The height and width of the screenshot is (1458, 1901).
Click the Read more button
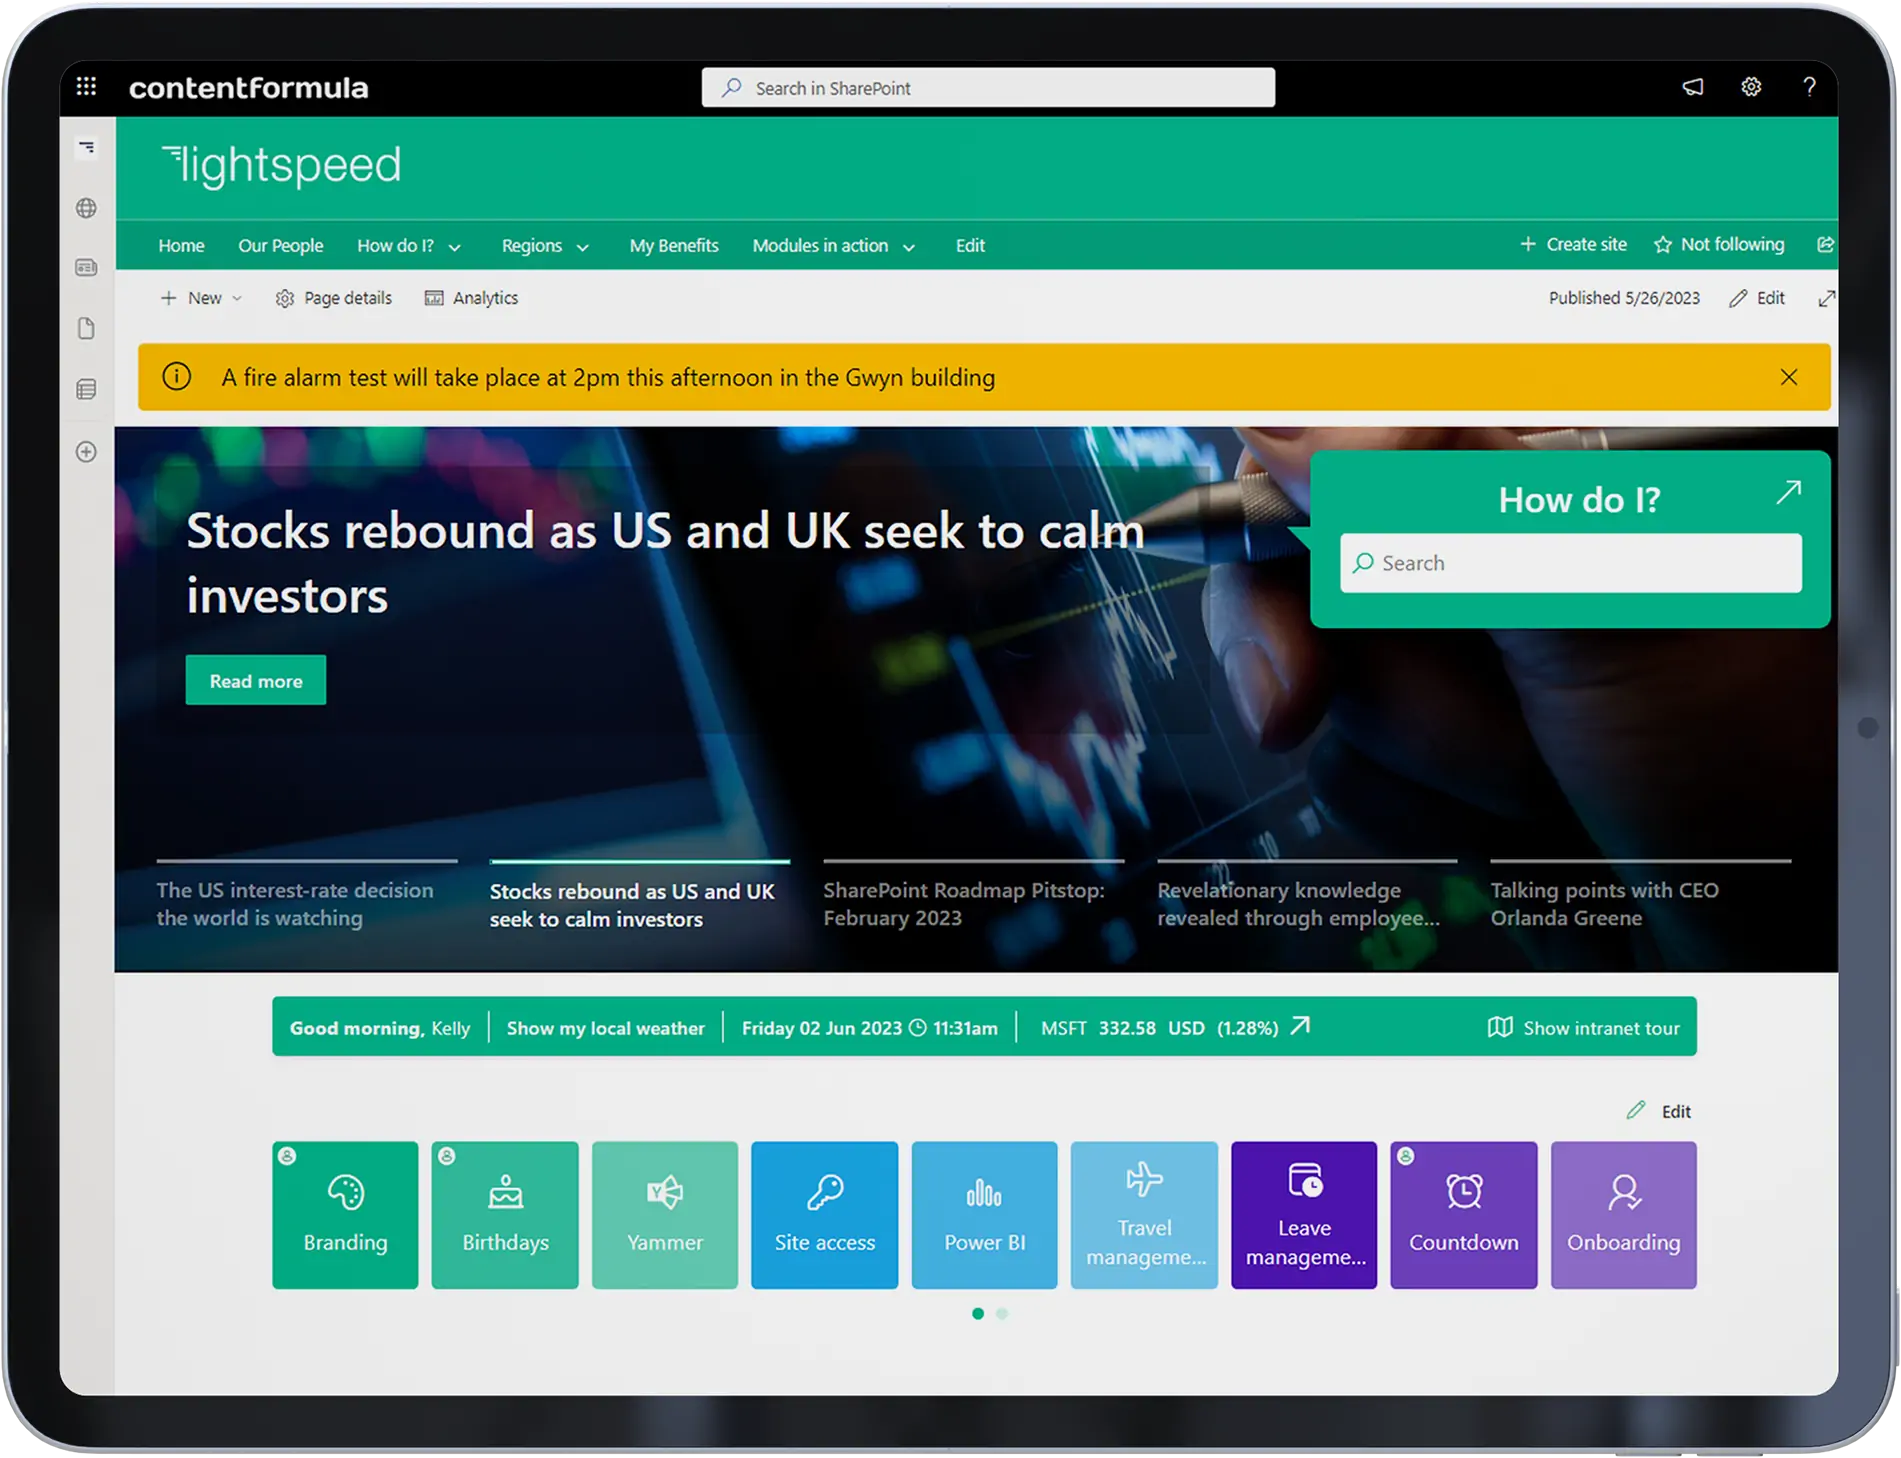click(256, 681)
